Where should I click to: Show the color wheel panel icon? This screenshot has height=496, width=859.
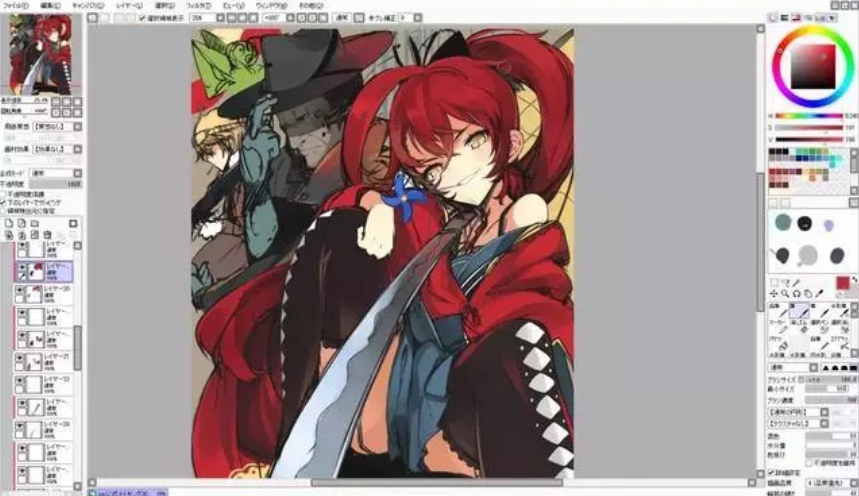pos(772,18)
